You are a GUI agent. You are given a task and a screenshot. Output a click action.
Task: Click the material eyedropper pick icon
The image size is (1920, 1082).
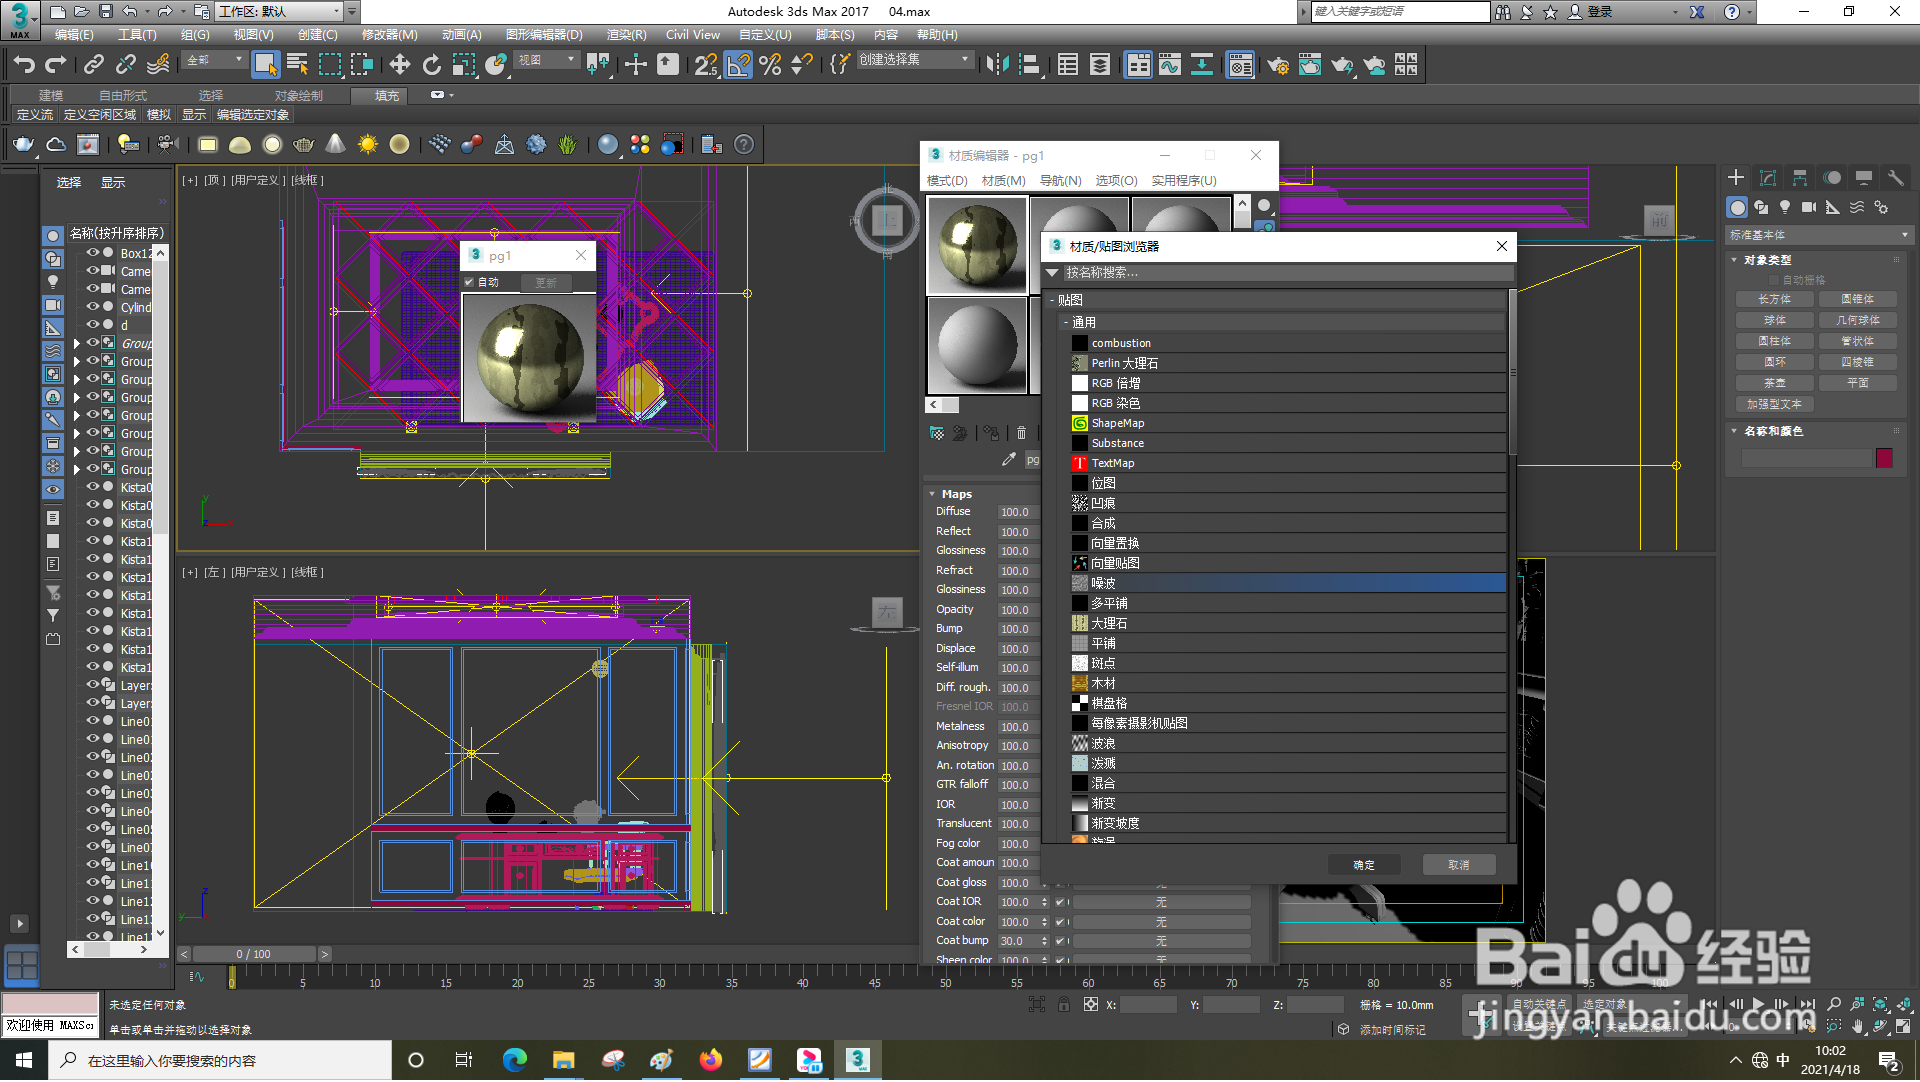(1009, 459)
